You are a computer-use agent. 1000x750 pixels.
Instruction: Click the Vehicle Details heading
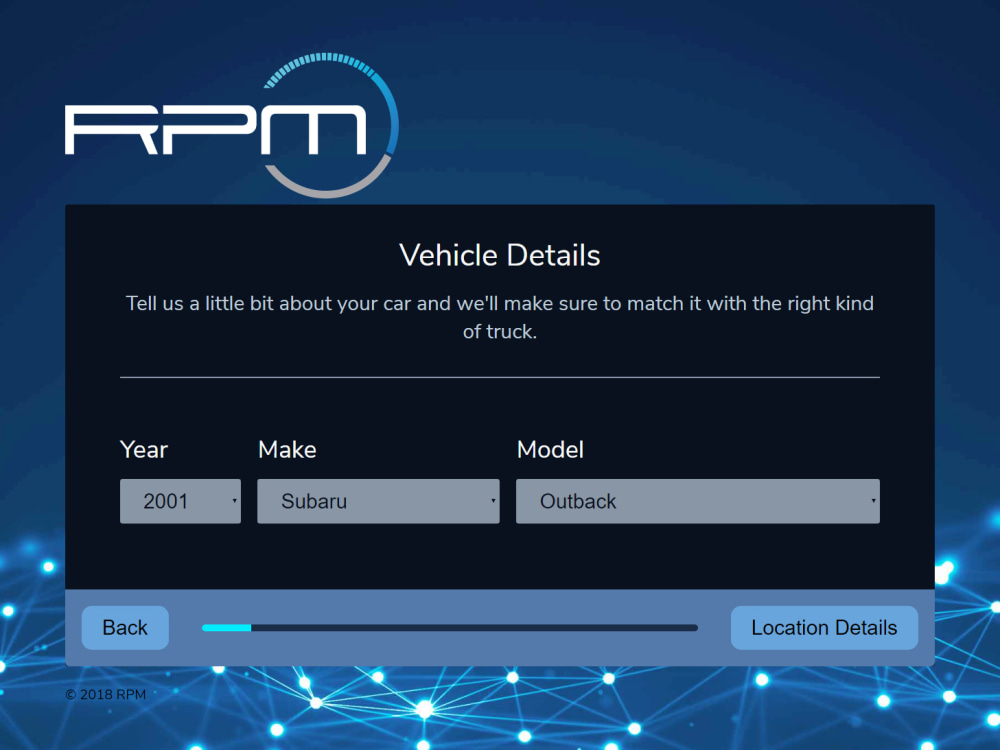[x=500, y=255]
